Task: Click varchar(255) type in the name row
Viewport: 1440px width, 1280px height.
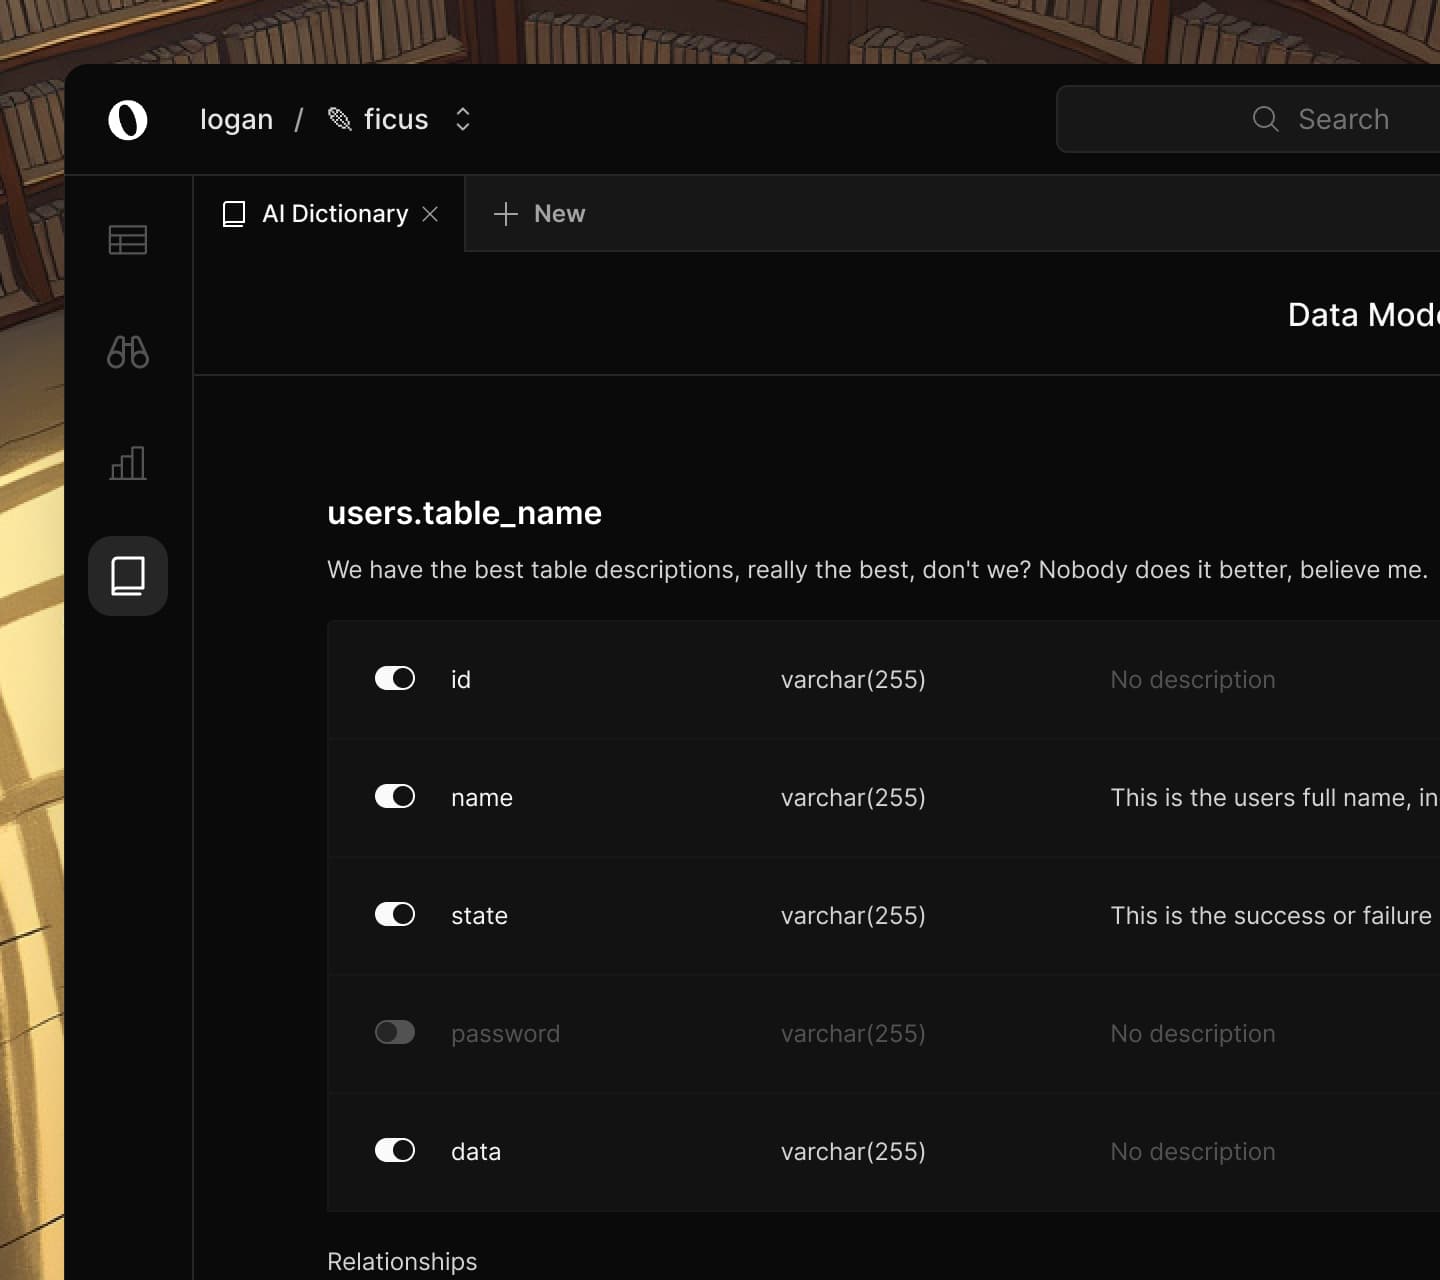Action: click(x=853, y=798)
